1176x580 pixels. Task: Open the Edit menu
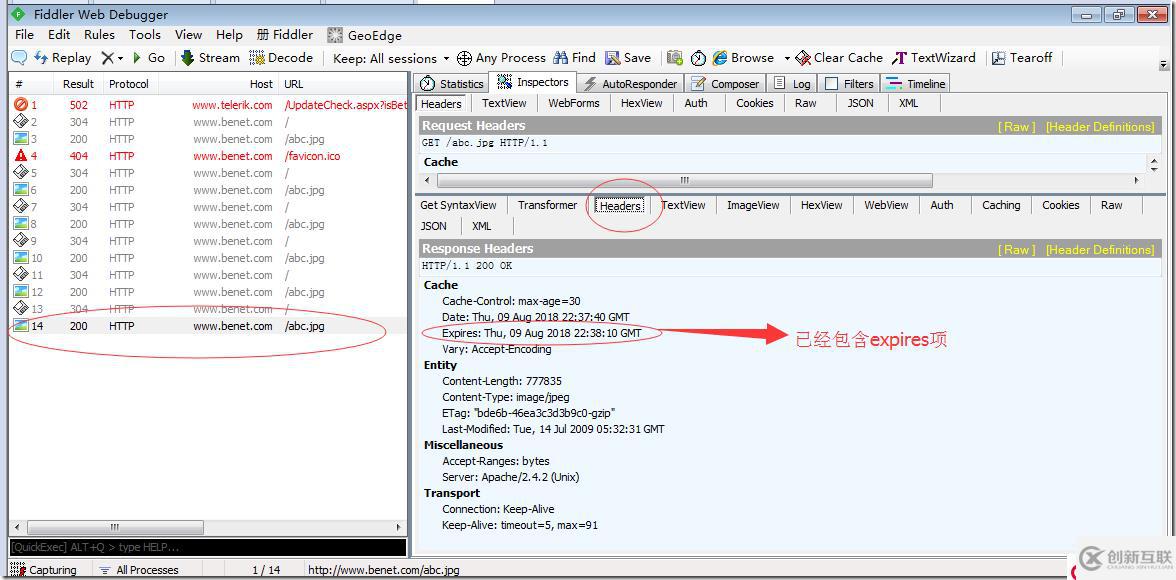pos(58,35)
